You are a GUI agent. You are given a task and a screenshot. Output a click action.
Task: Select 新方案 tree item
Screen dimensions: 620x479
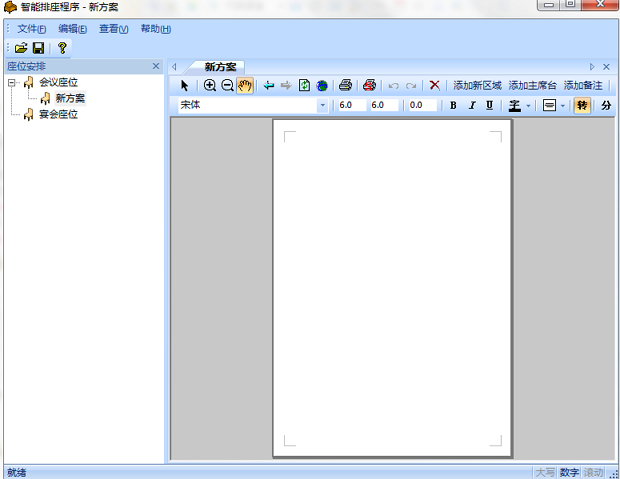(70, 98)
